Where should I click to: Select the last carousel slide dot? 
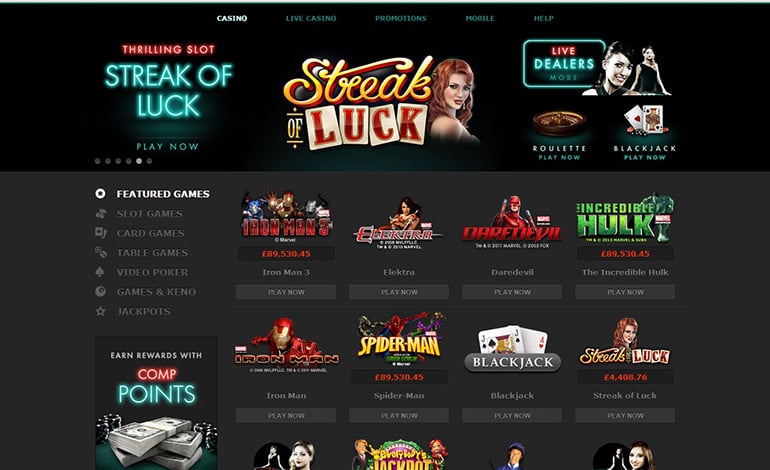click(x=149, y=161)
